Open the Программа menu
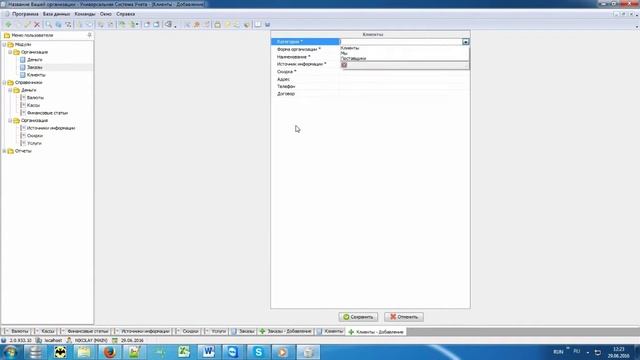Screen dimensions: 640x360 pyautogui.click(x=25, y=14)
